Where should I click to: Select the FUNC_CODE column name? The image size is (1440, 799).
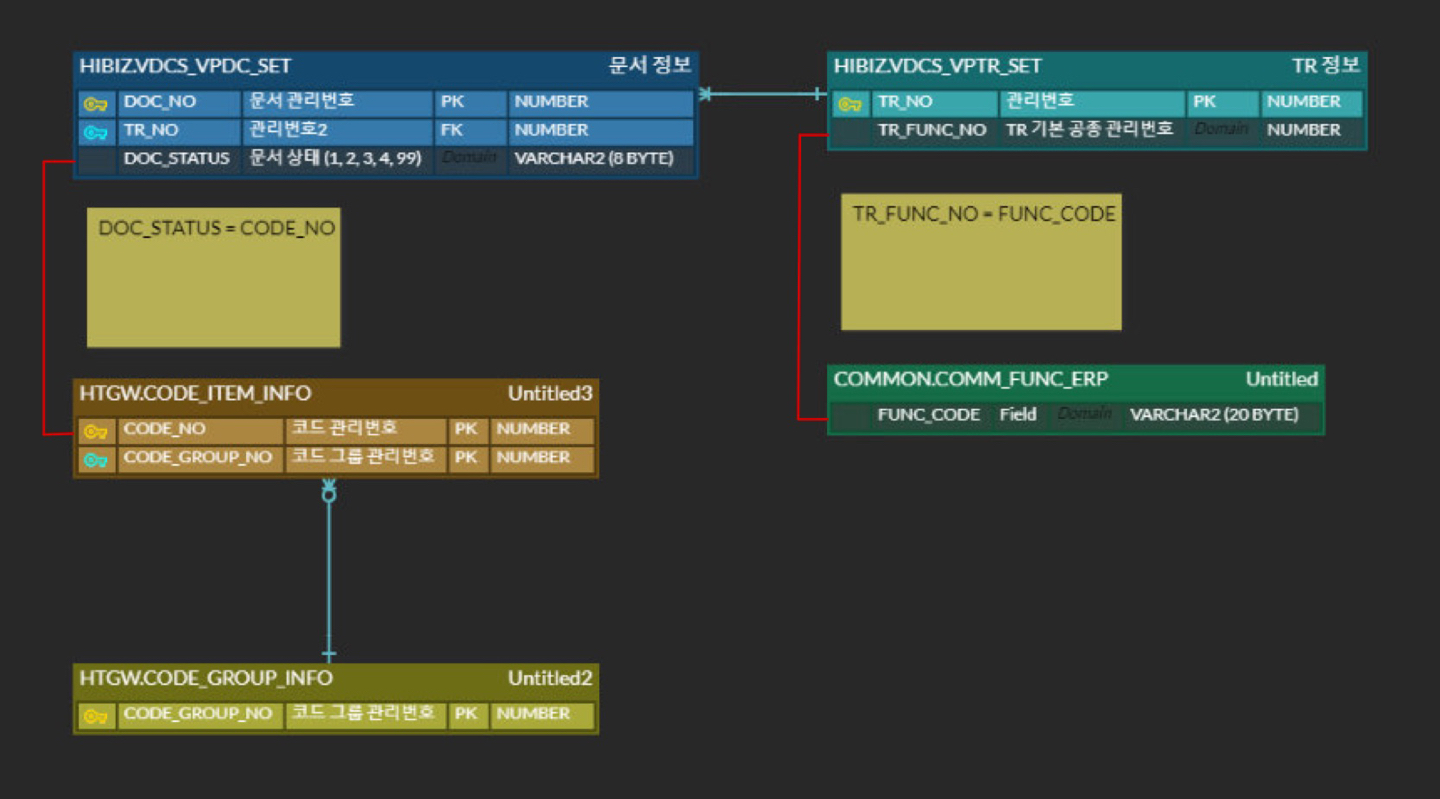coord(929,414)
